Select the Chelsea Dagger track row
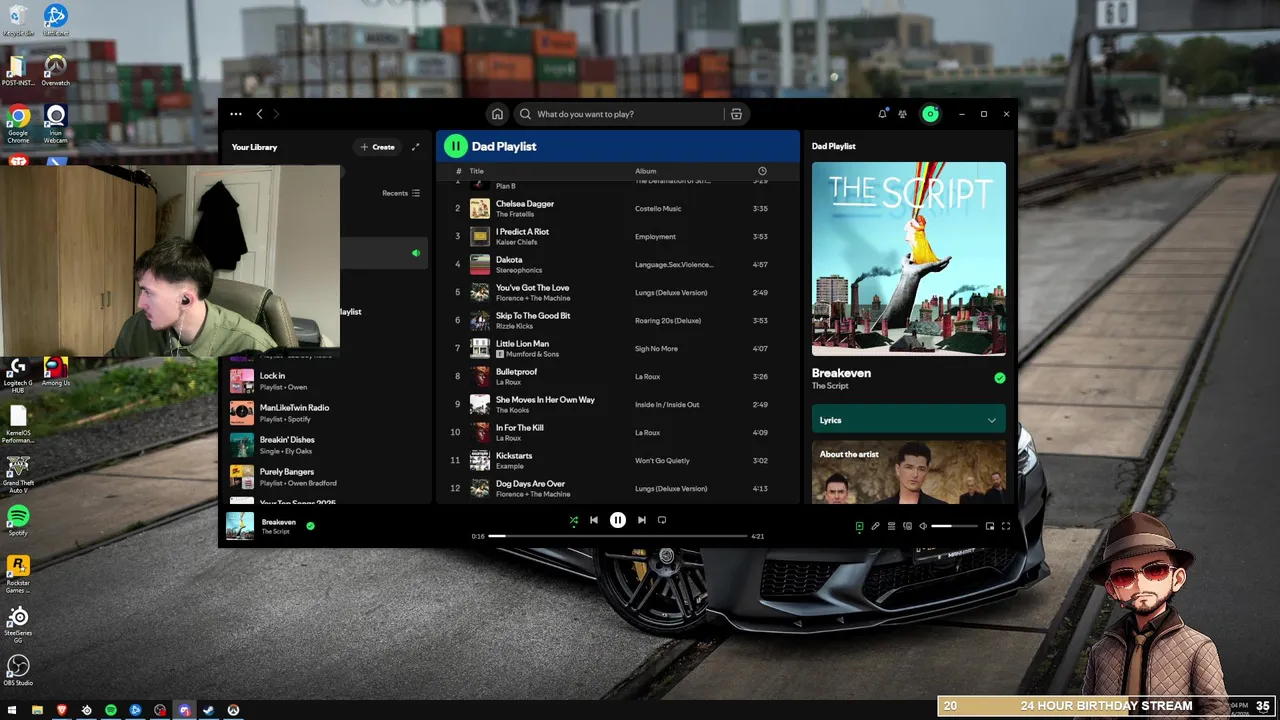The width and height of the screenshot is (1280, 720). point(618,208)
